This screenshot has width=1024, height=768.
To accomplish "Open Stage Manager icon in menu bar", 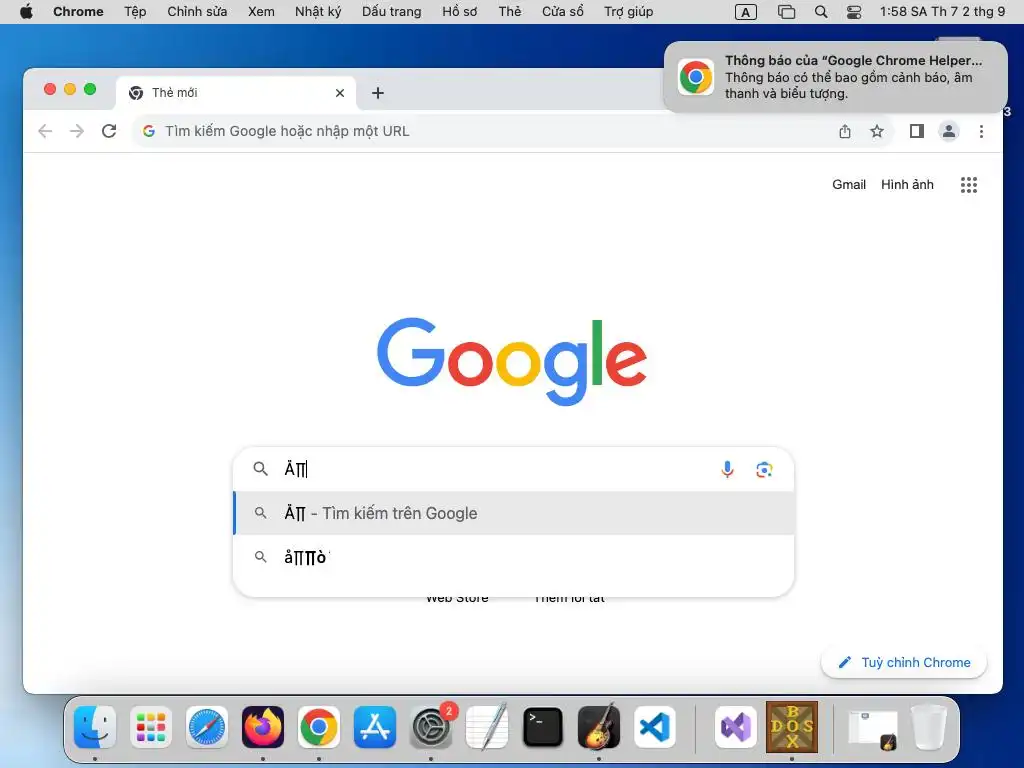I will (x=786, y=12).
